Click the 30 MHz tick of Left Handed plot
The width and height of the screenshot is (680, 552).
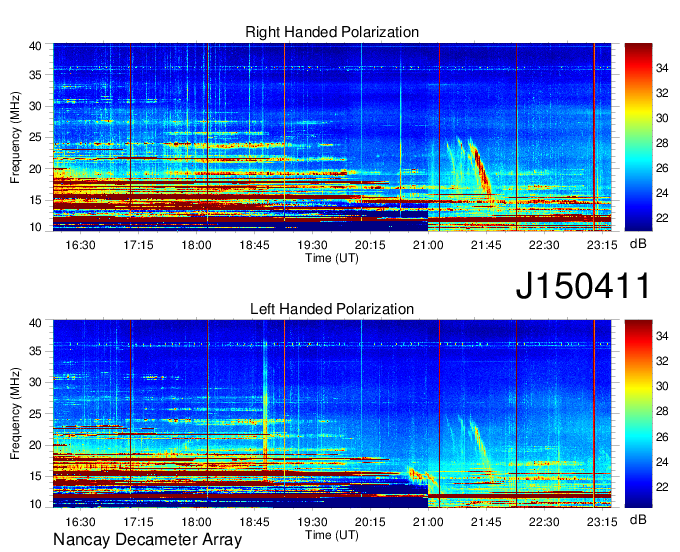35,382
